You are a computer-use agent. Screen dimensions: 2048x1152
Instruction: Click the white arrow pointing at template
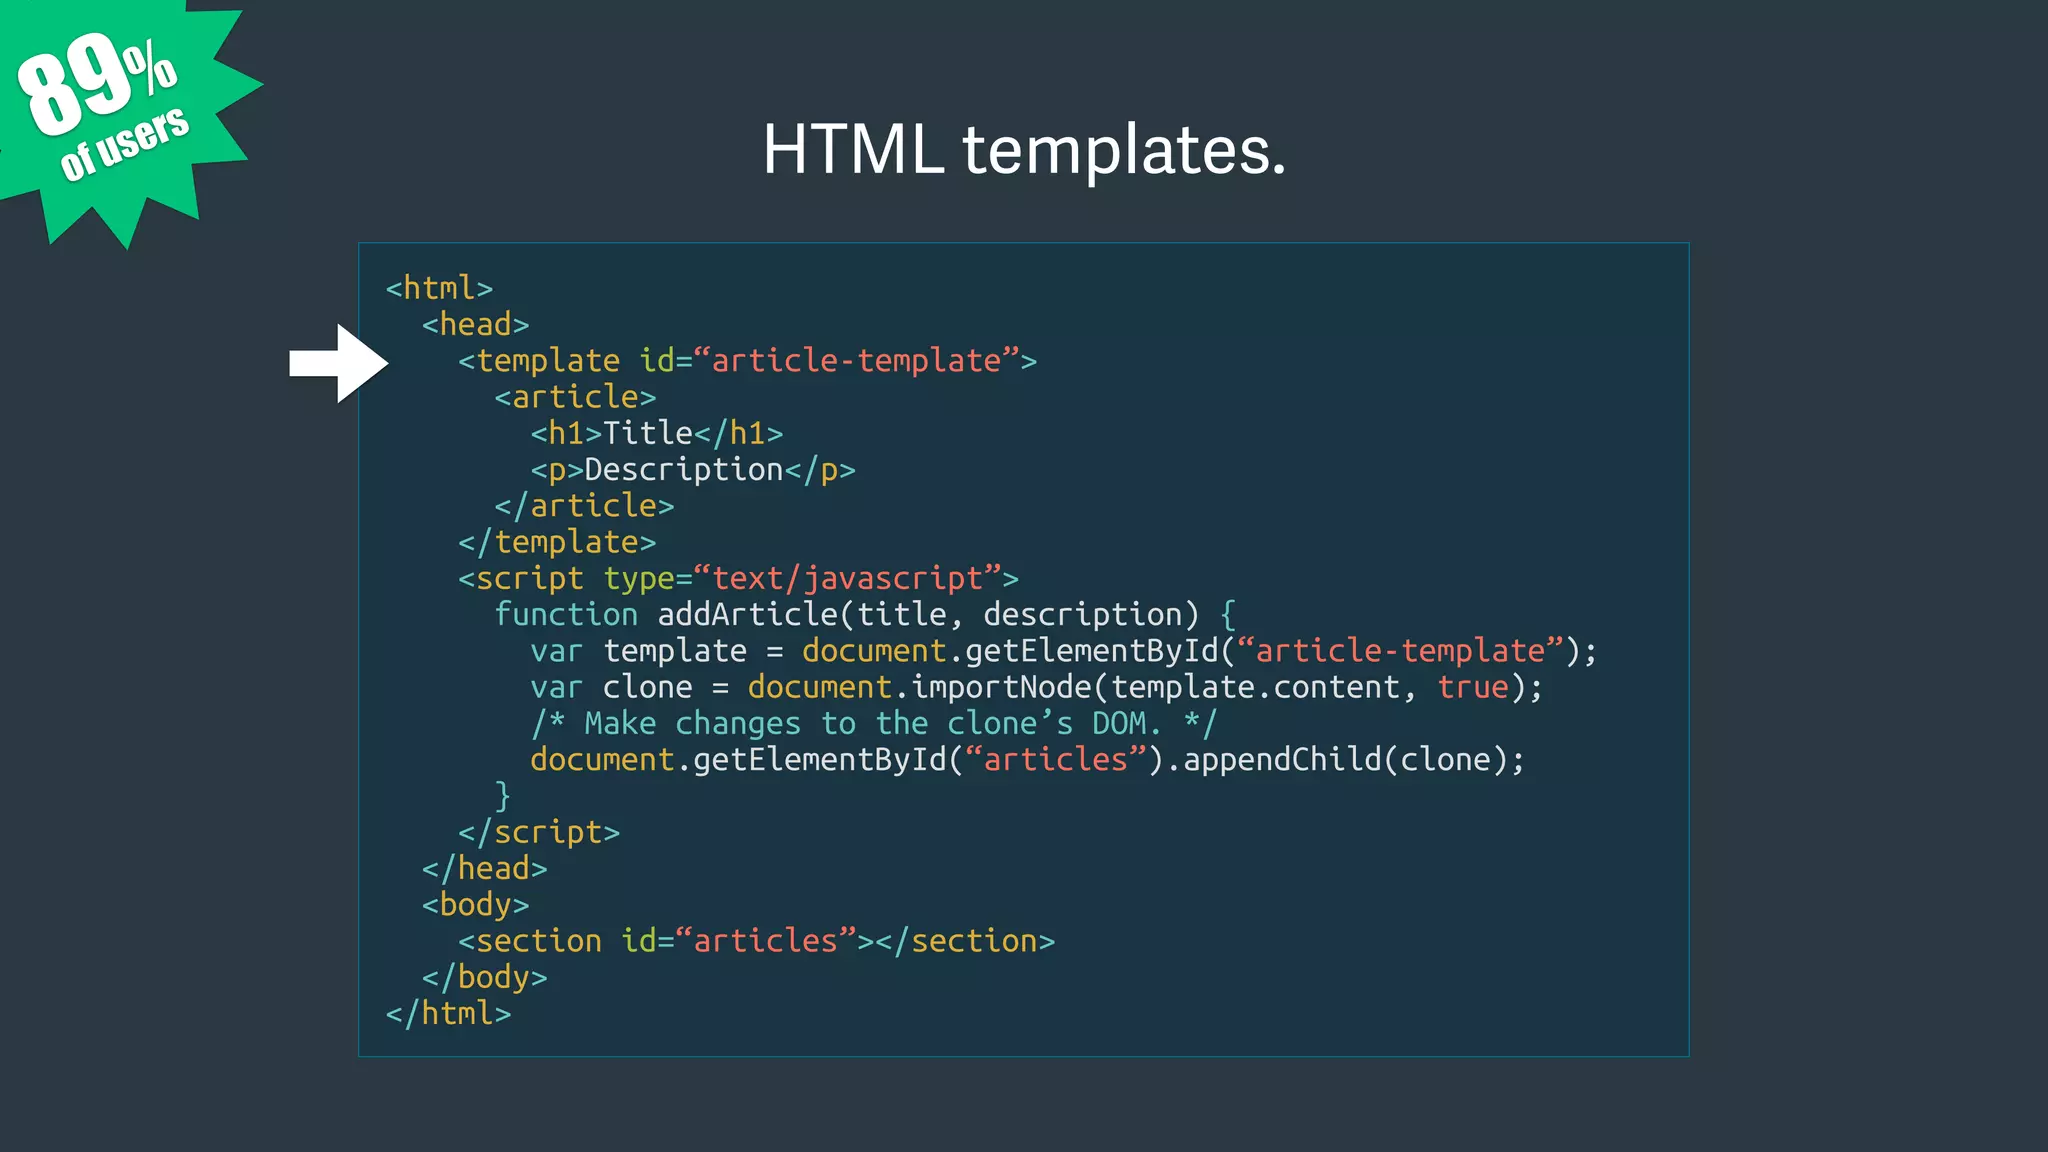pyautogui.click(x=338, y=363)
